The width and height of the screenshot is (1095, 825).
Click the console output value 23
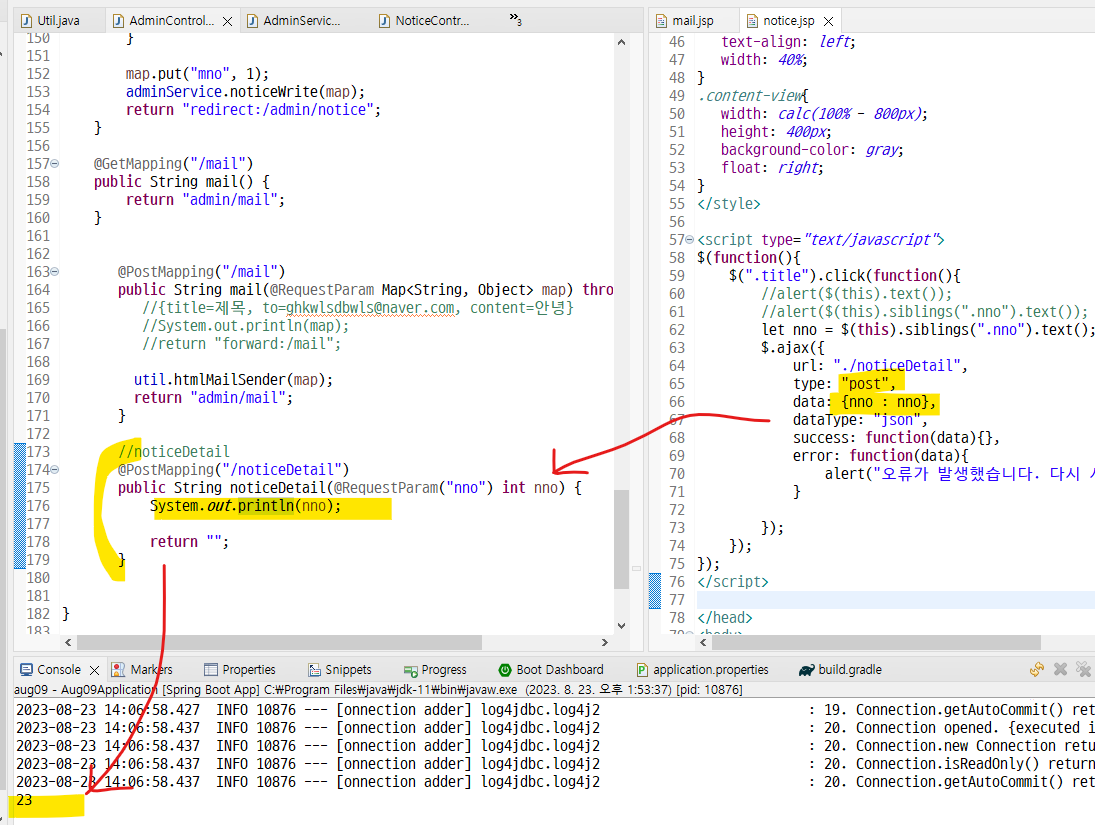click(x=24, y=800)
